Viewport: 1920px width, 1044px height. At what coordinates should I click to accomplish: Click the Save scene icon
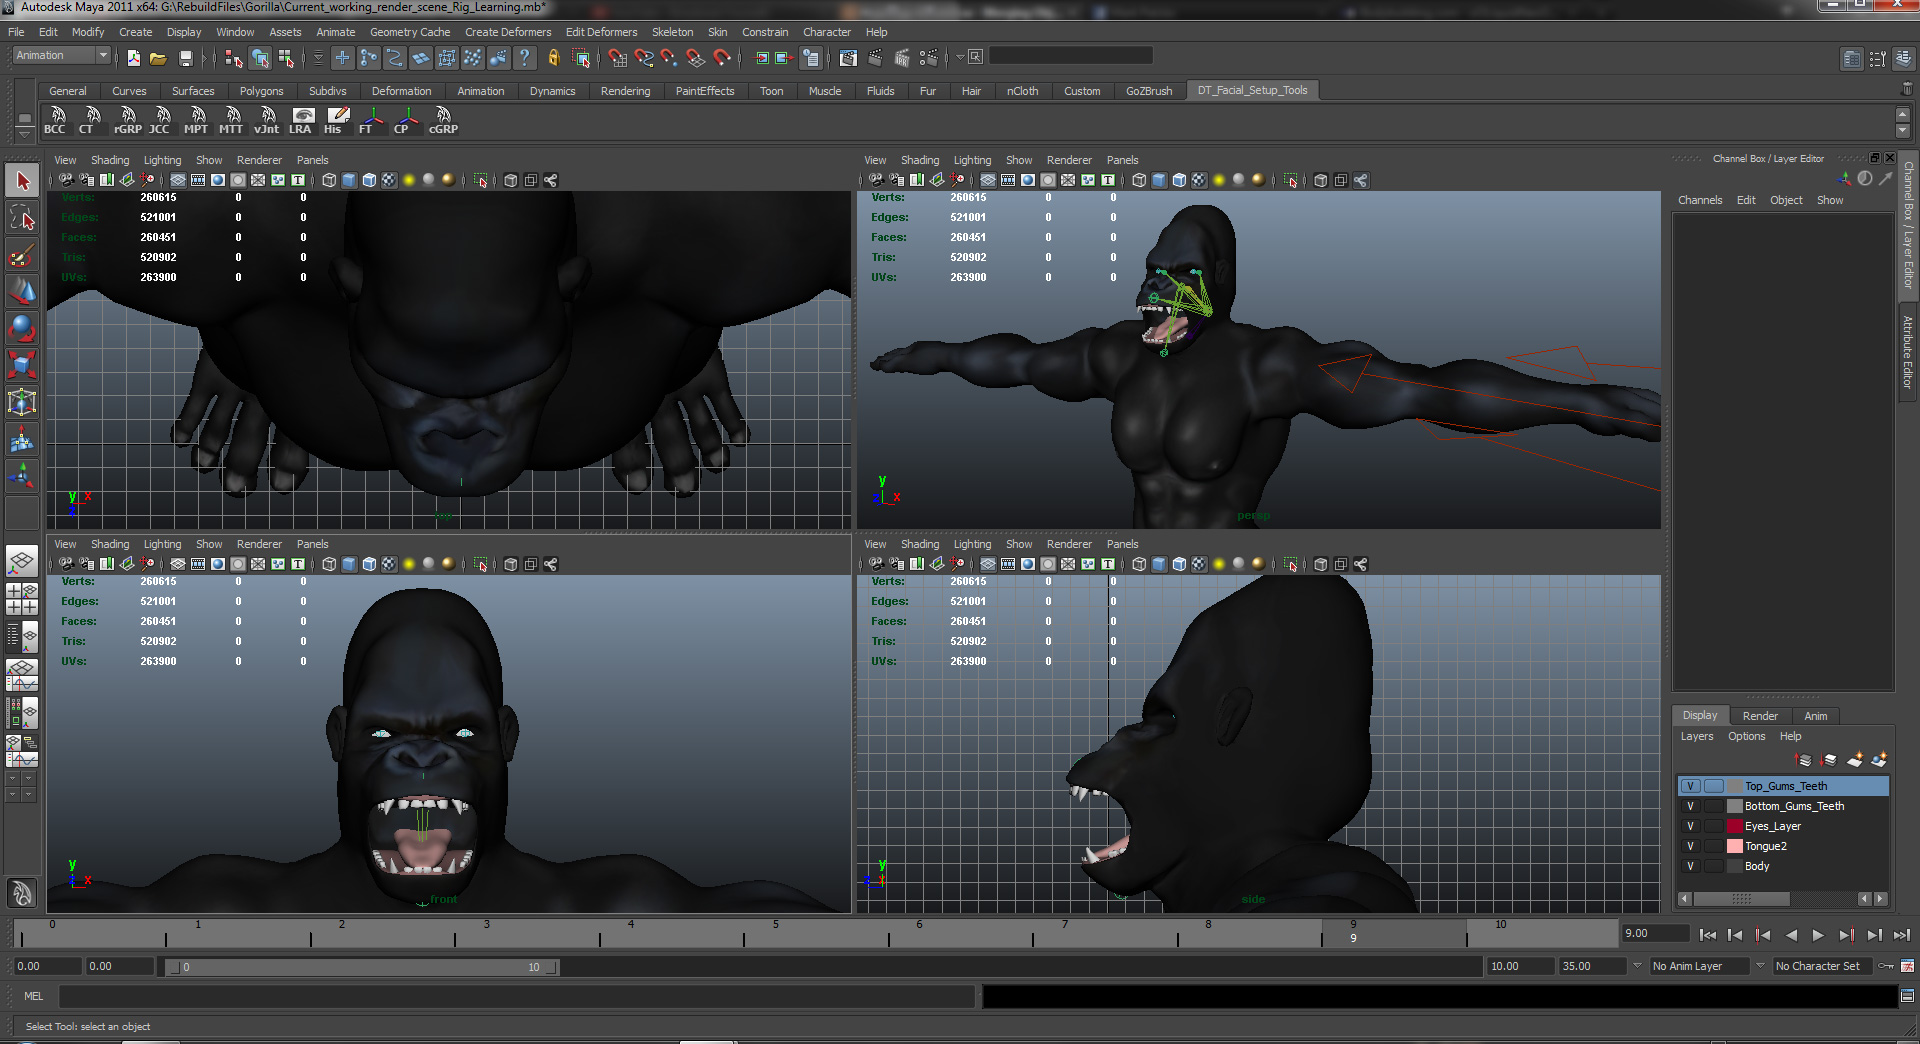(x=186, y=57)
